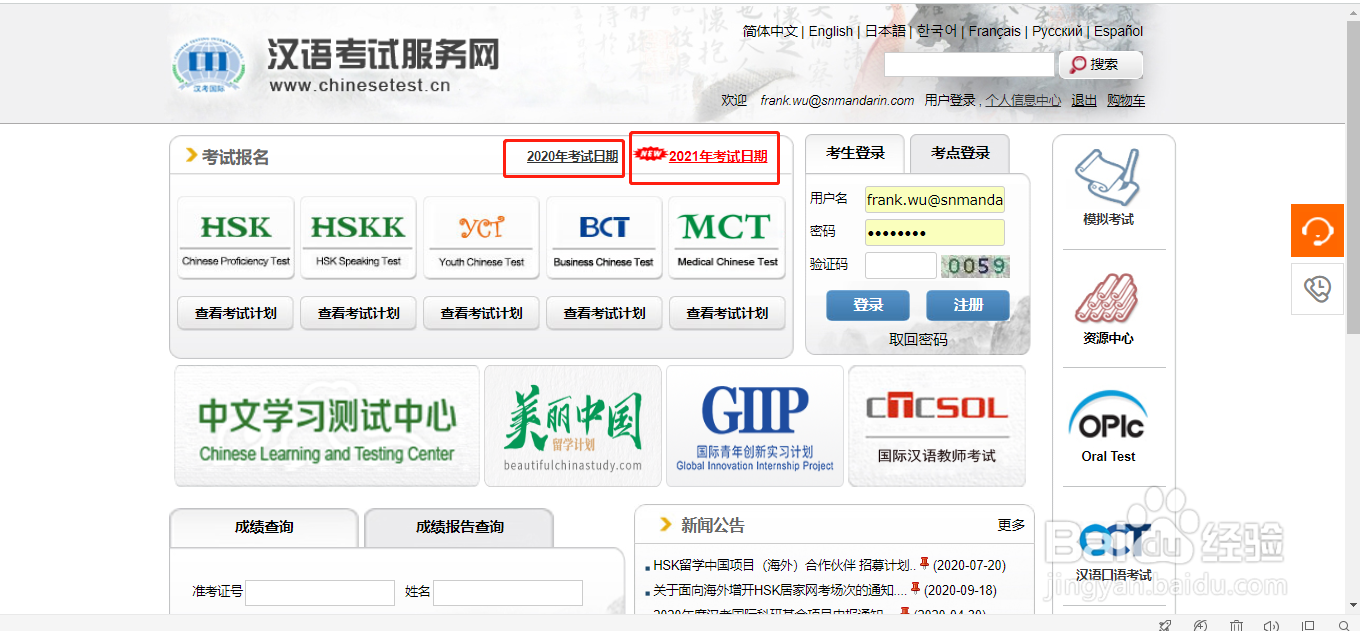The width and height of the screenshot is (1360, 631).
Task: Select the 汉语口语考试 icon at bottom right
Action: tap(1113, 550)
